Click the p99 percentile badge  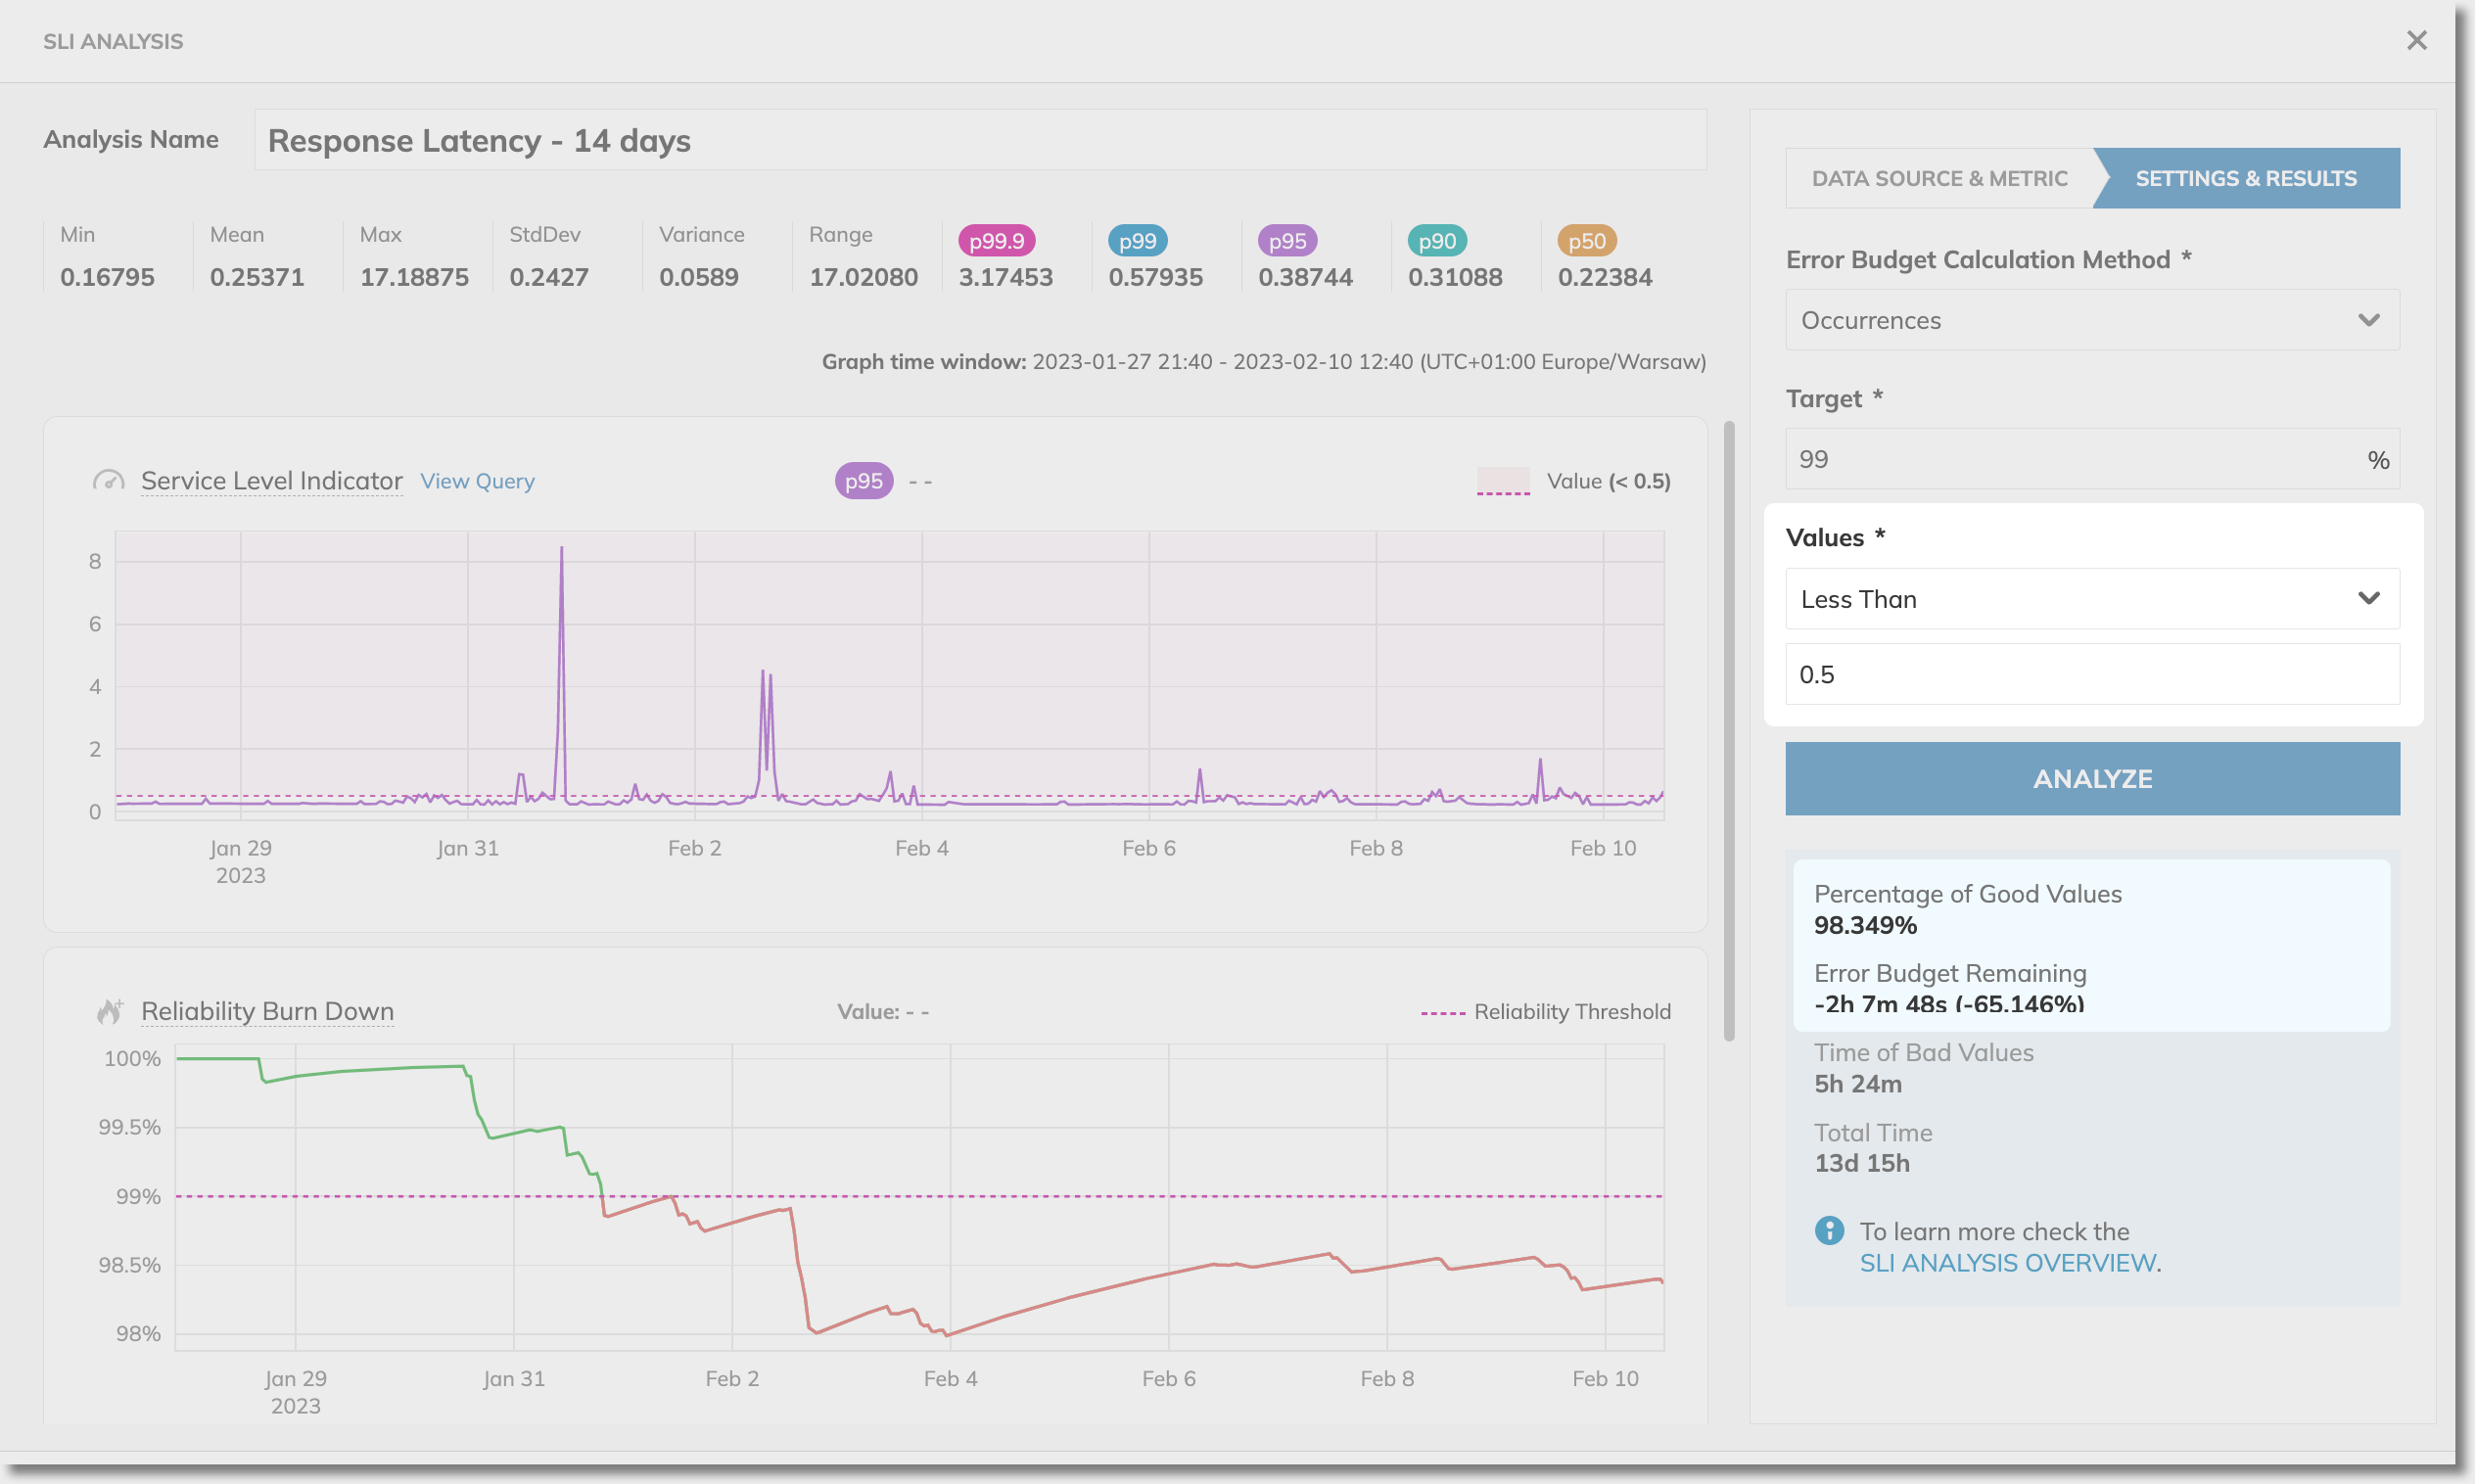pyautogui.click(x=1137, y=241)
